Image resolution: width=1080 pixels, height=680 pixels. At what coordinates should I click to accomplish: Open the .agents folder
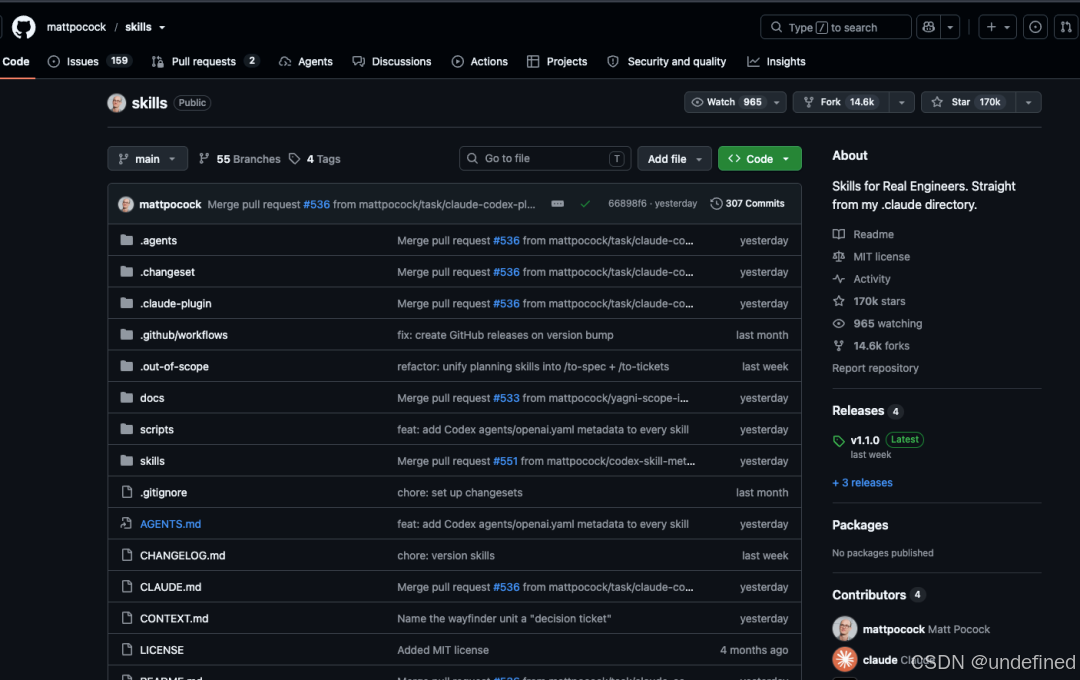158,240
